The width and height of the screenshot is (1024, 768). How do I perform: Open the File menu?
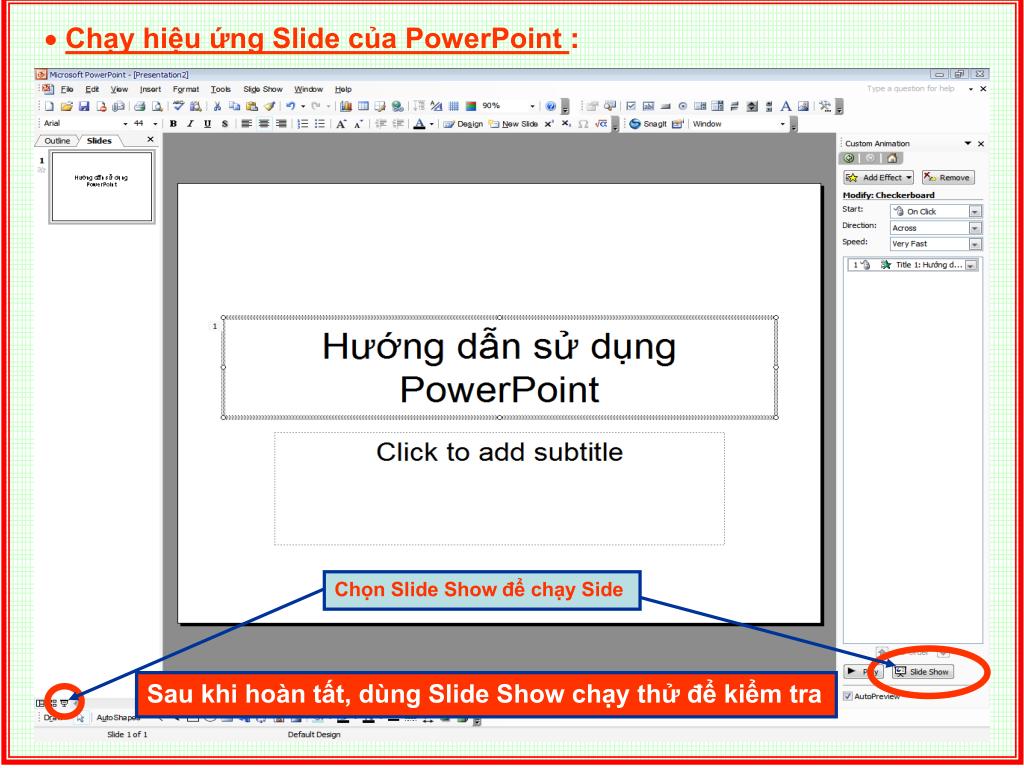[x=67, y=89]
